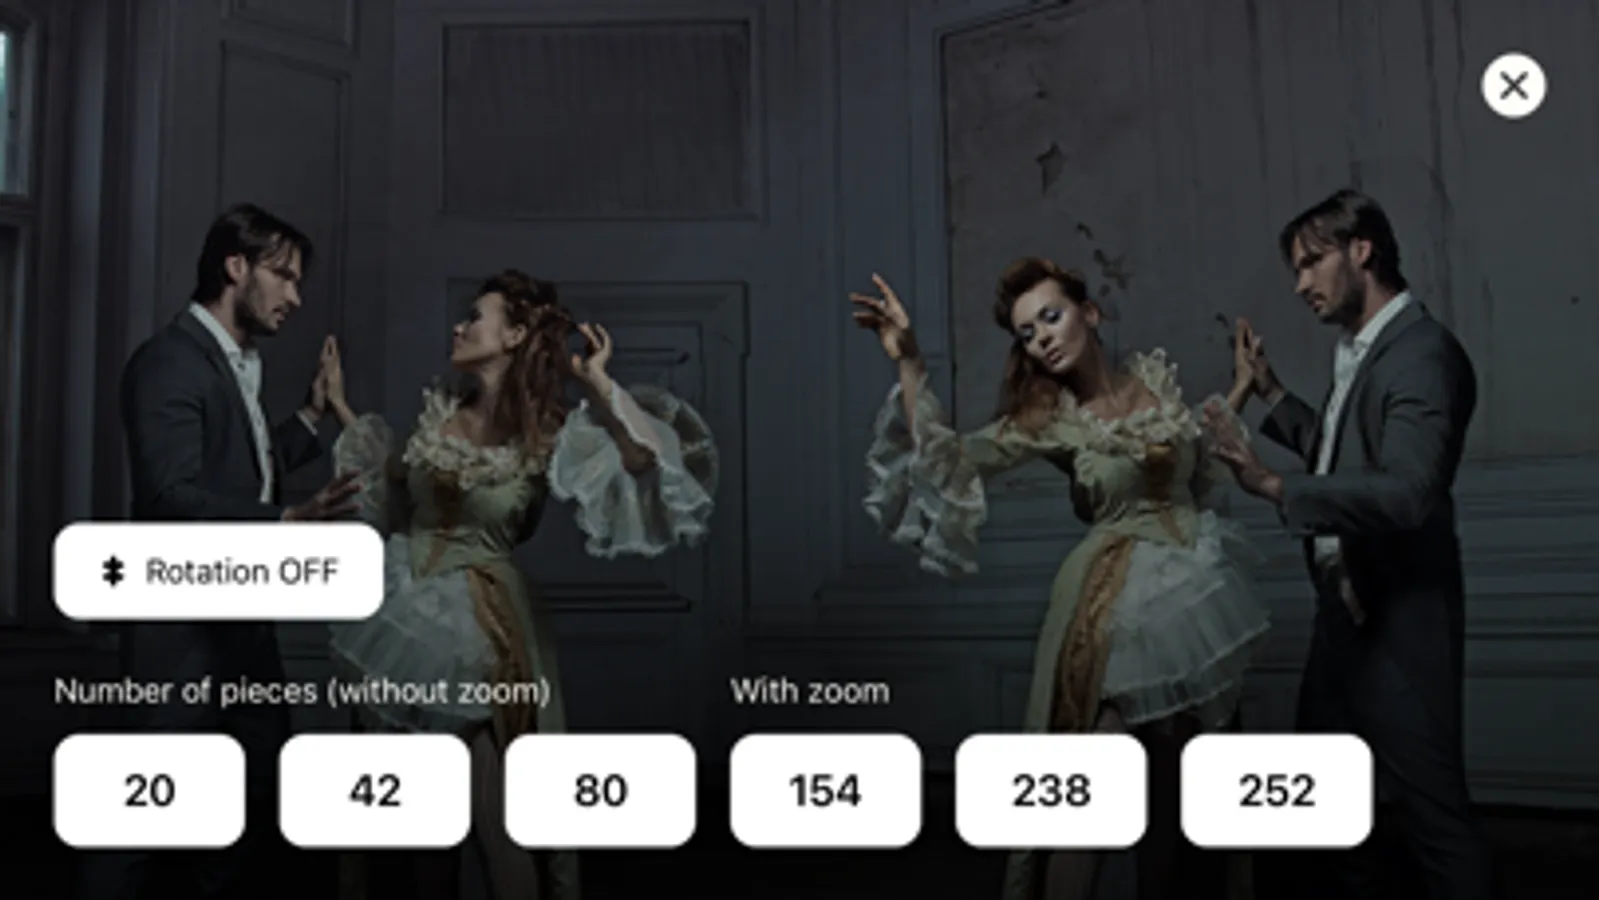Click the left woman's ruffled sleeve
Viewport: 1599px width, 900px height.
click(635, 470)
